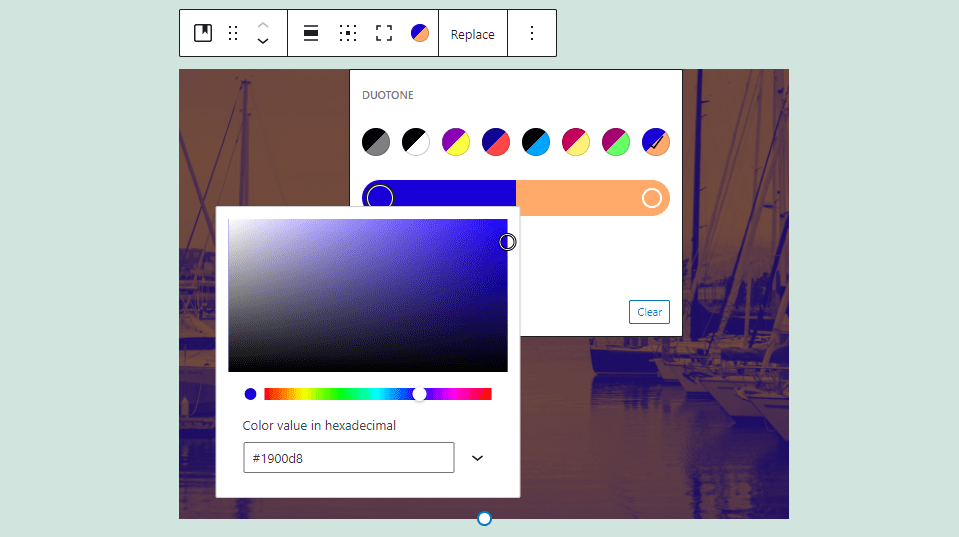Open the alignment options icon
The height and width of the screenshot is (537, 959).
[311, 33]
